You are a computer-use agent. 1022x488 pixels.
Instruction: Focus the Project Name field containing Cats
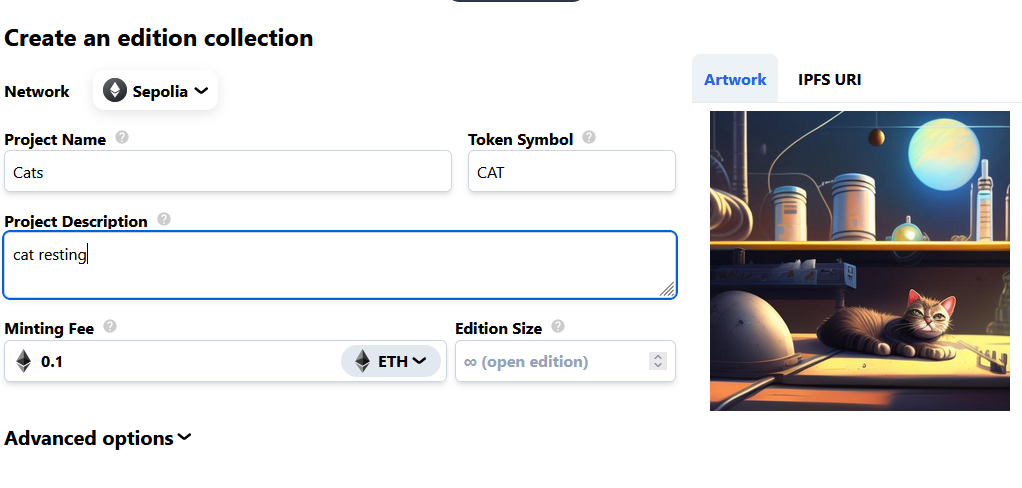pyautogui.click(x=228, y=171)
